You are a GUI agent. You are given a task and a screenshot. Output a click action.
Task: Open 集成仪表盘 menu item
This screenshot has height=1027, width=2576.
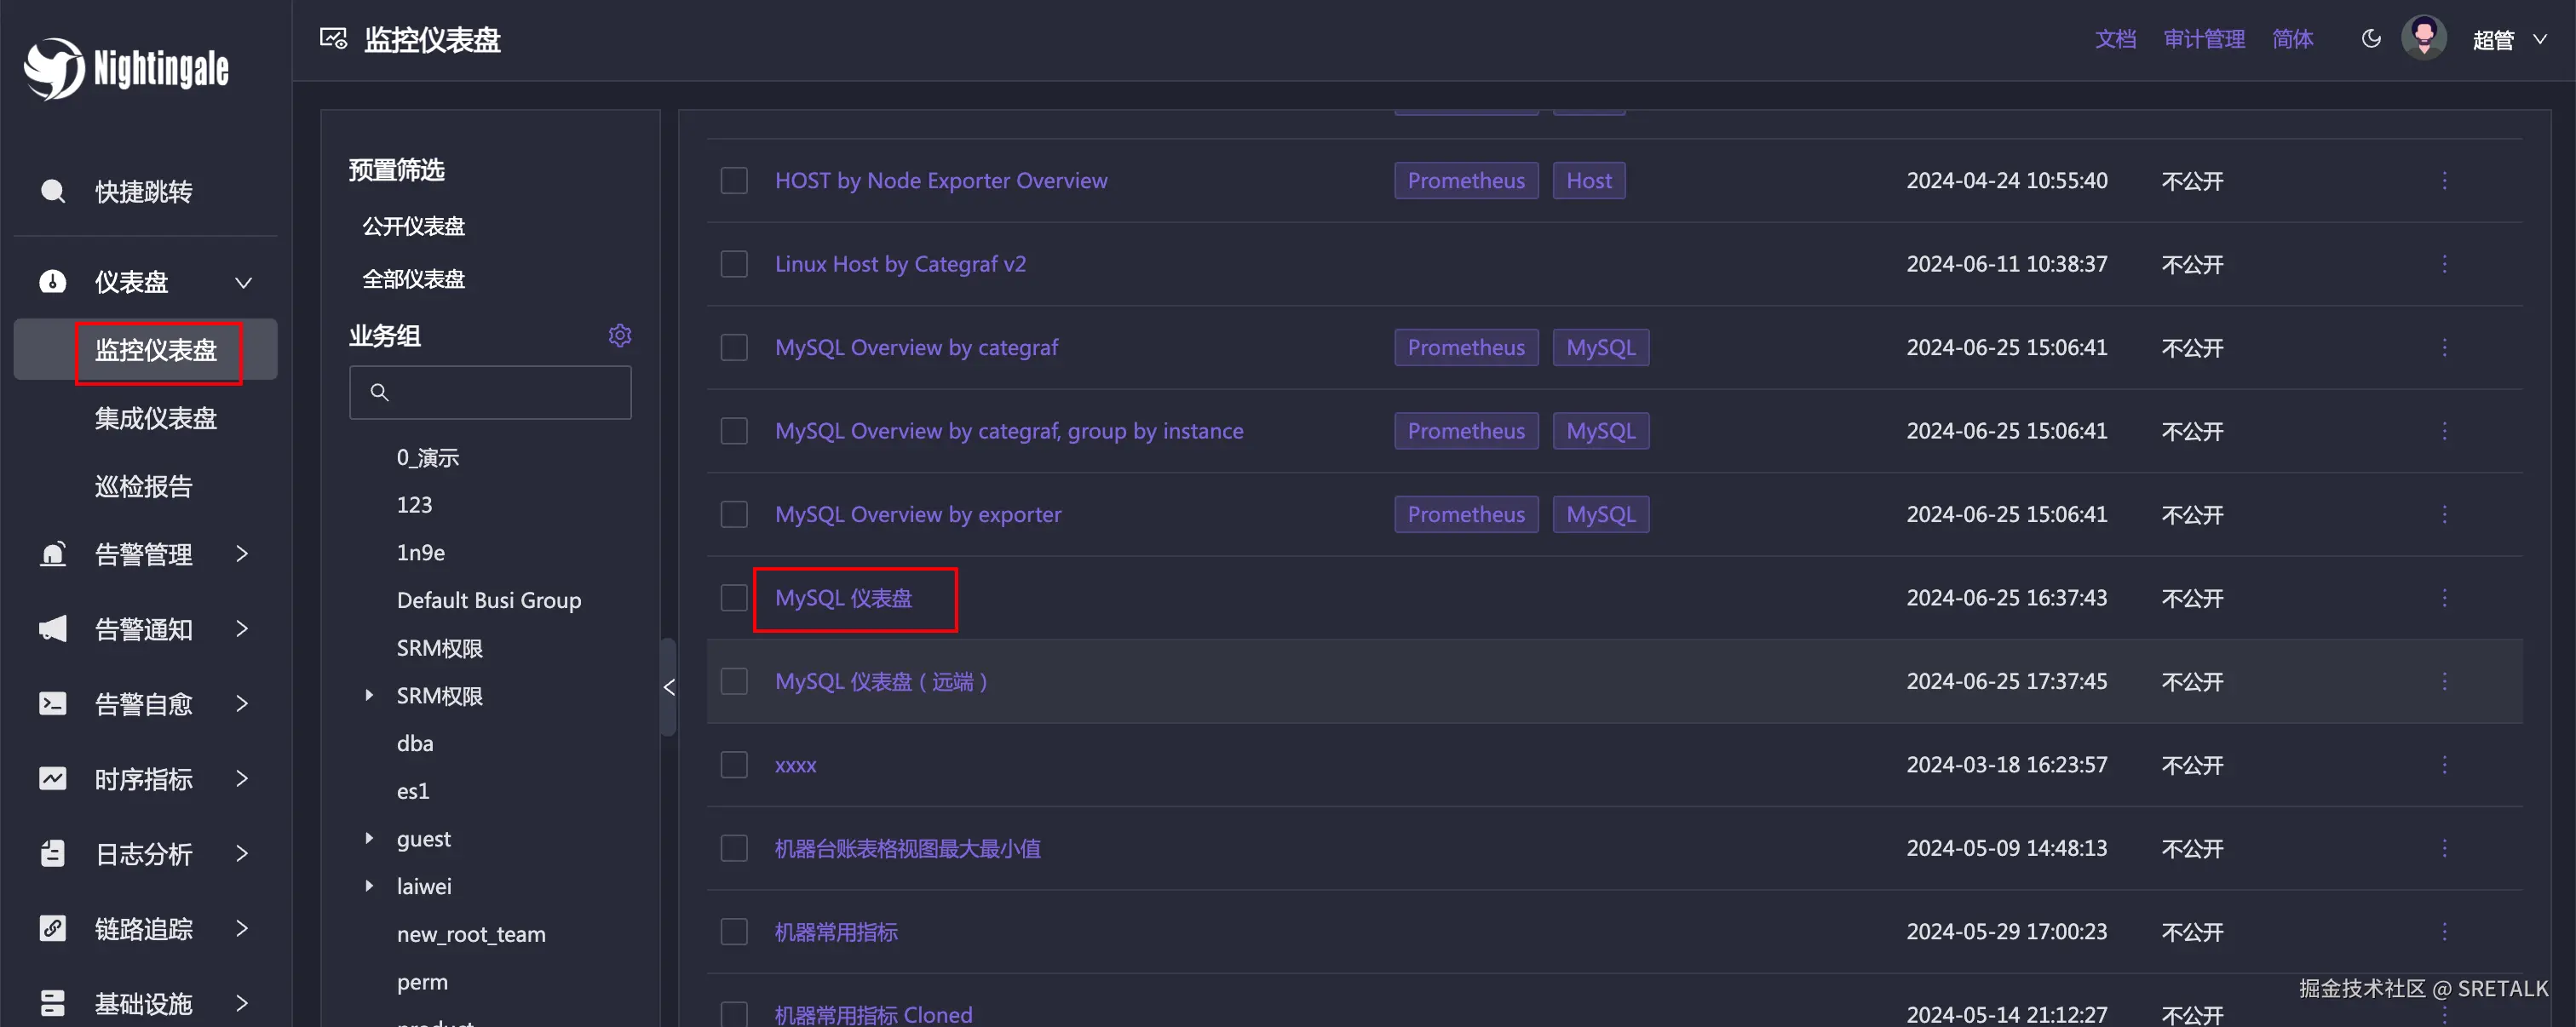pyautogui.click(x=155, y=418)
